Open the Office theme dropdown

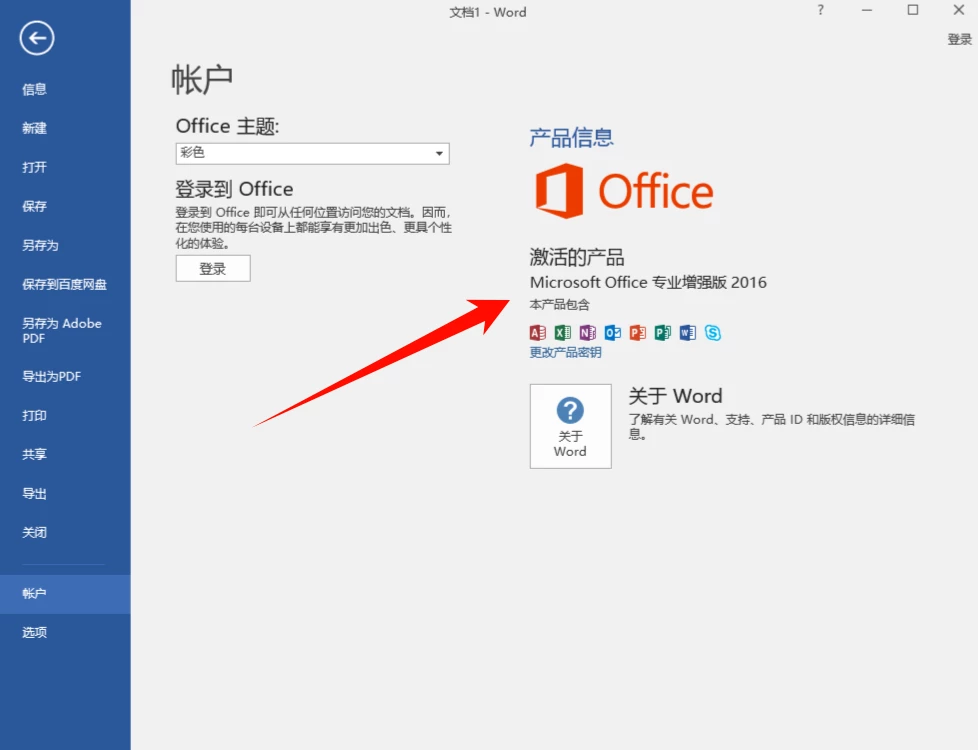tap(312, 153)
